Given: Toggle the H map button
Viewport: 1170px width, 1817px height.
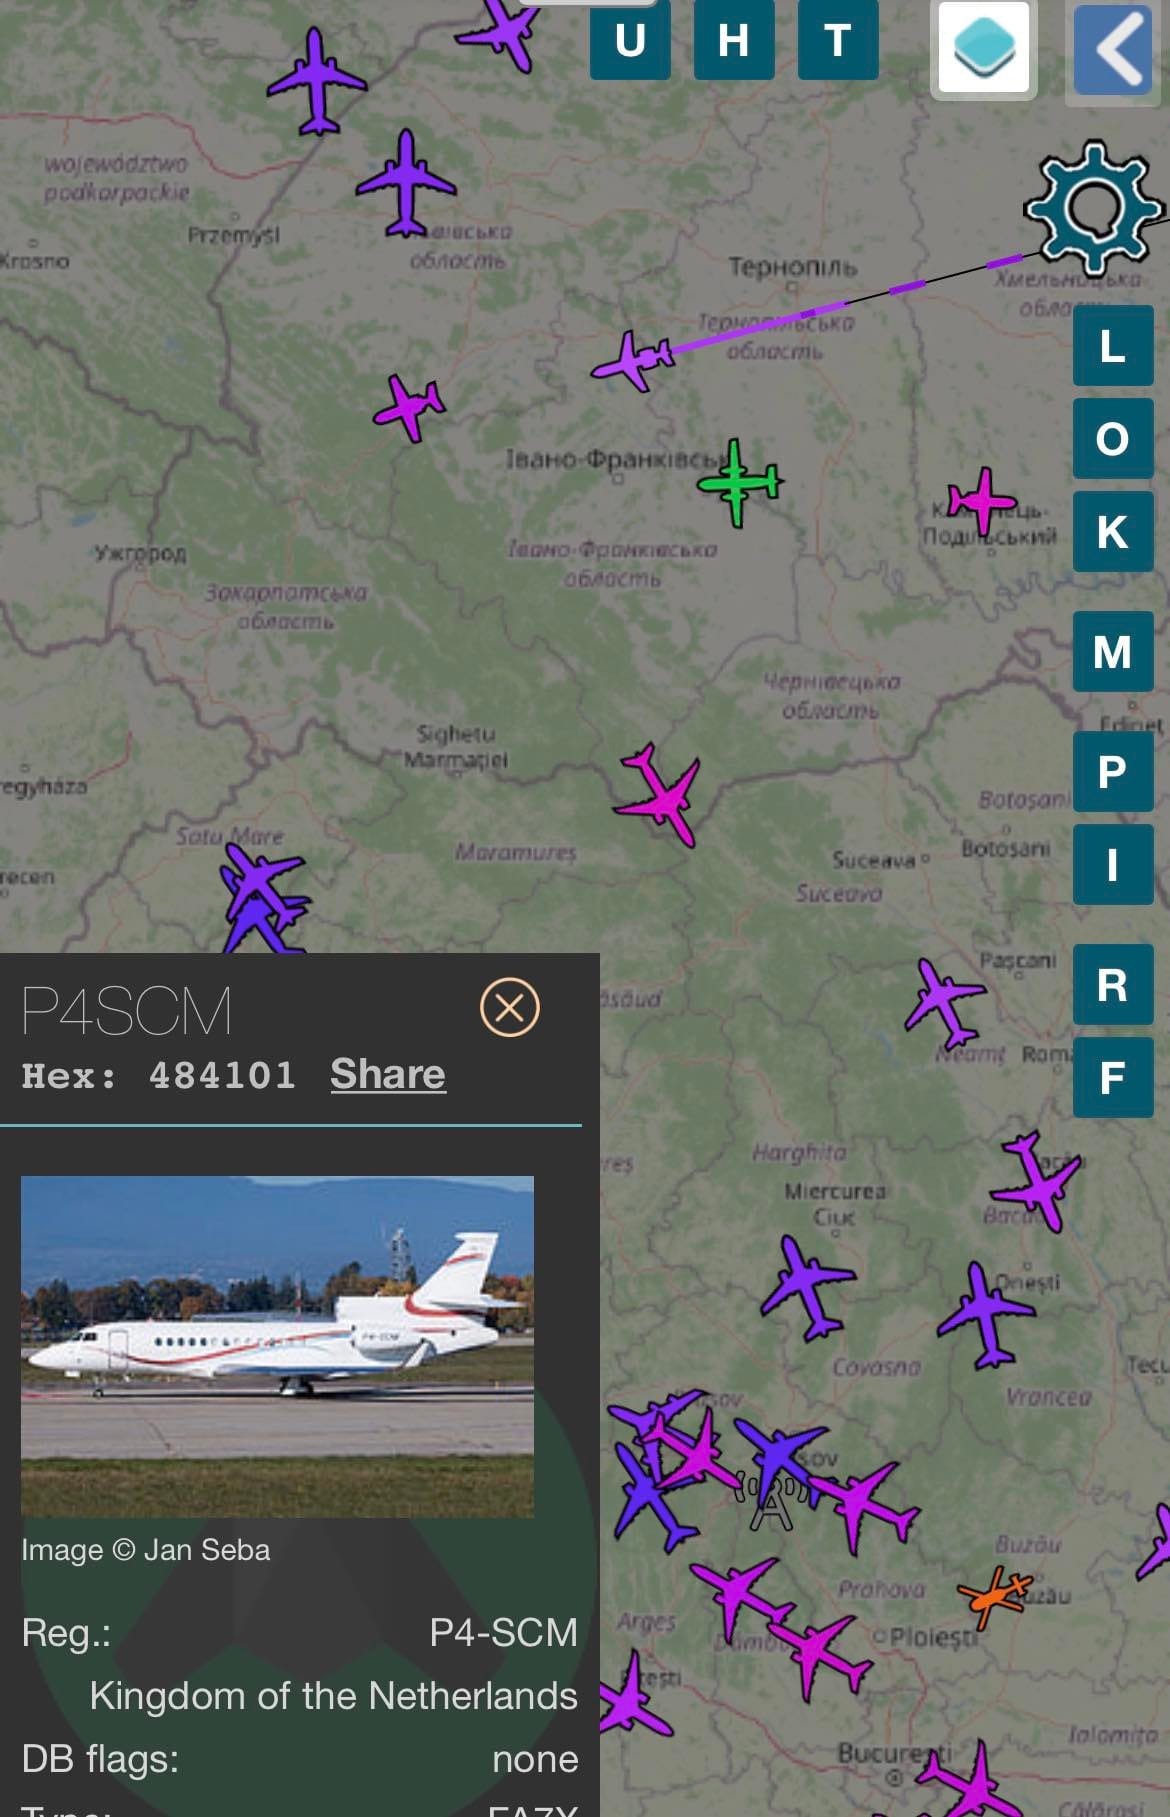Looking at the screenshot, I should (734, 40).
